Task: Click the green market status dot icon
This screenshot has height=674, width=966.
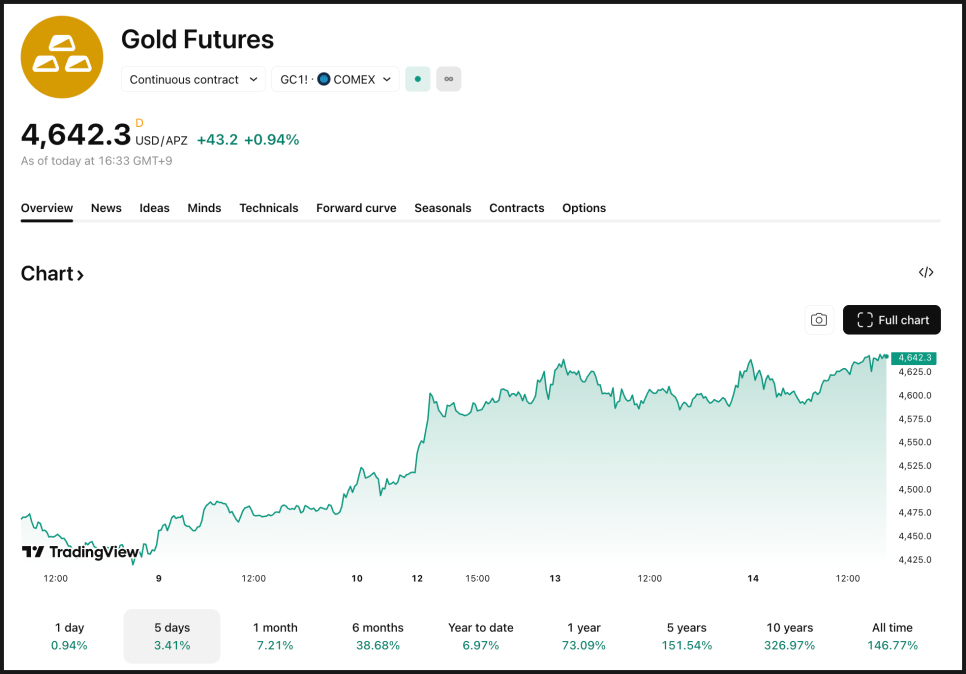Action: click(417, 79)
